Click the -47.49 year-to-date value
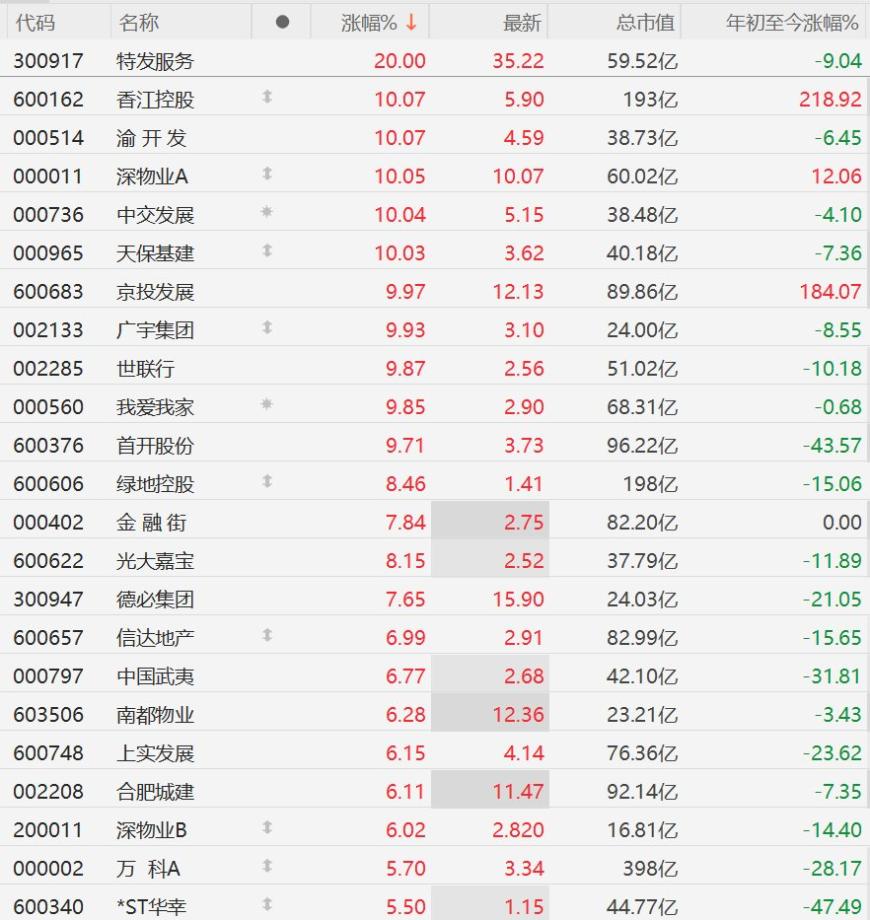This screenshot has width=870, height=920. click(832, 907)
